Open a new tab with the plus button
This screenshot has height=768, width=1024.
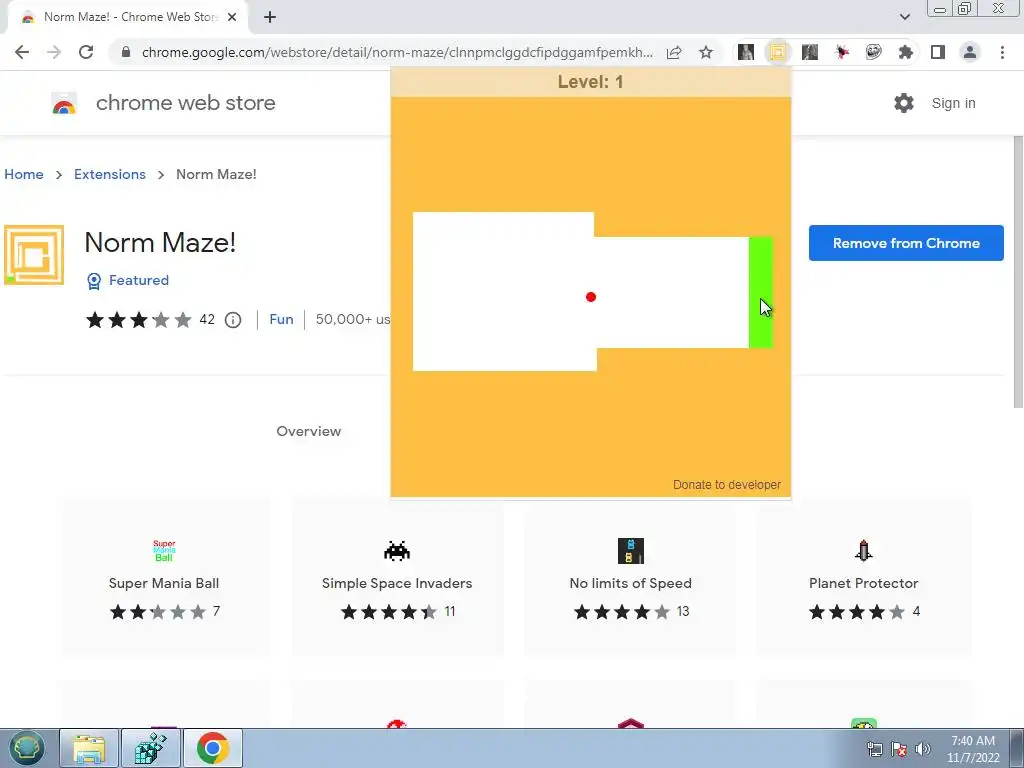click(x=270, y=17)
